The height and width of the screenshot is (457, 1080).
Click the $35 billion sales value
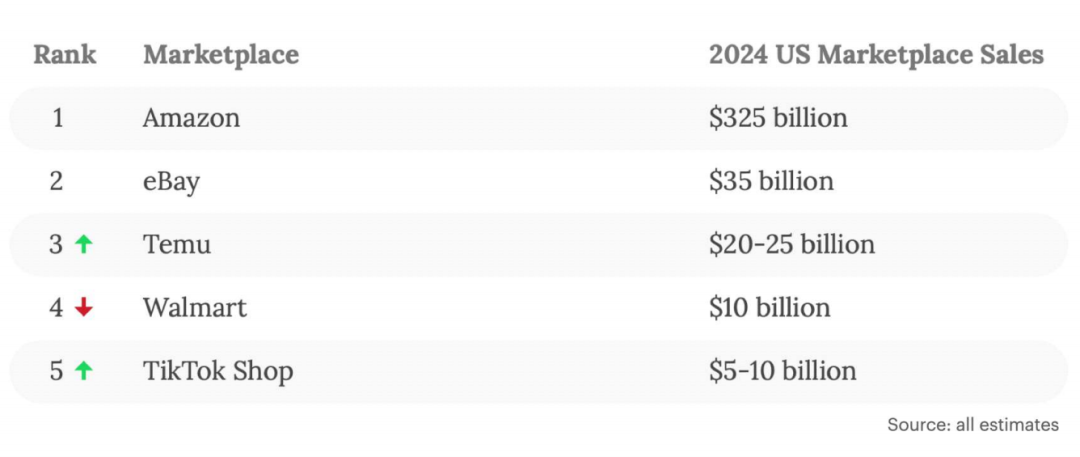(771, 181)
